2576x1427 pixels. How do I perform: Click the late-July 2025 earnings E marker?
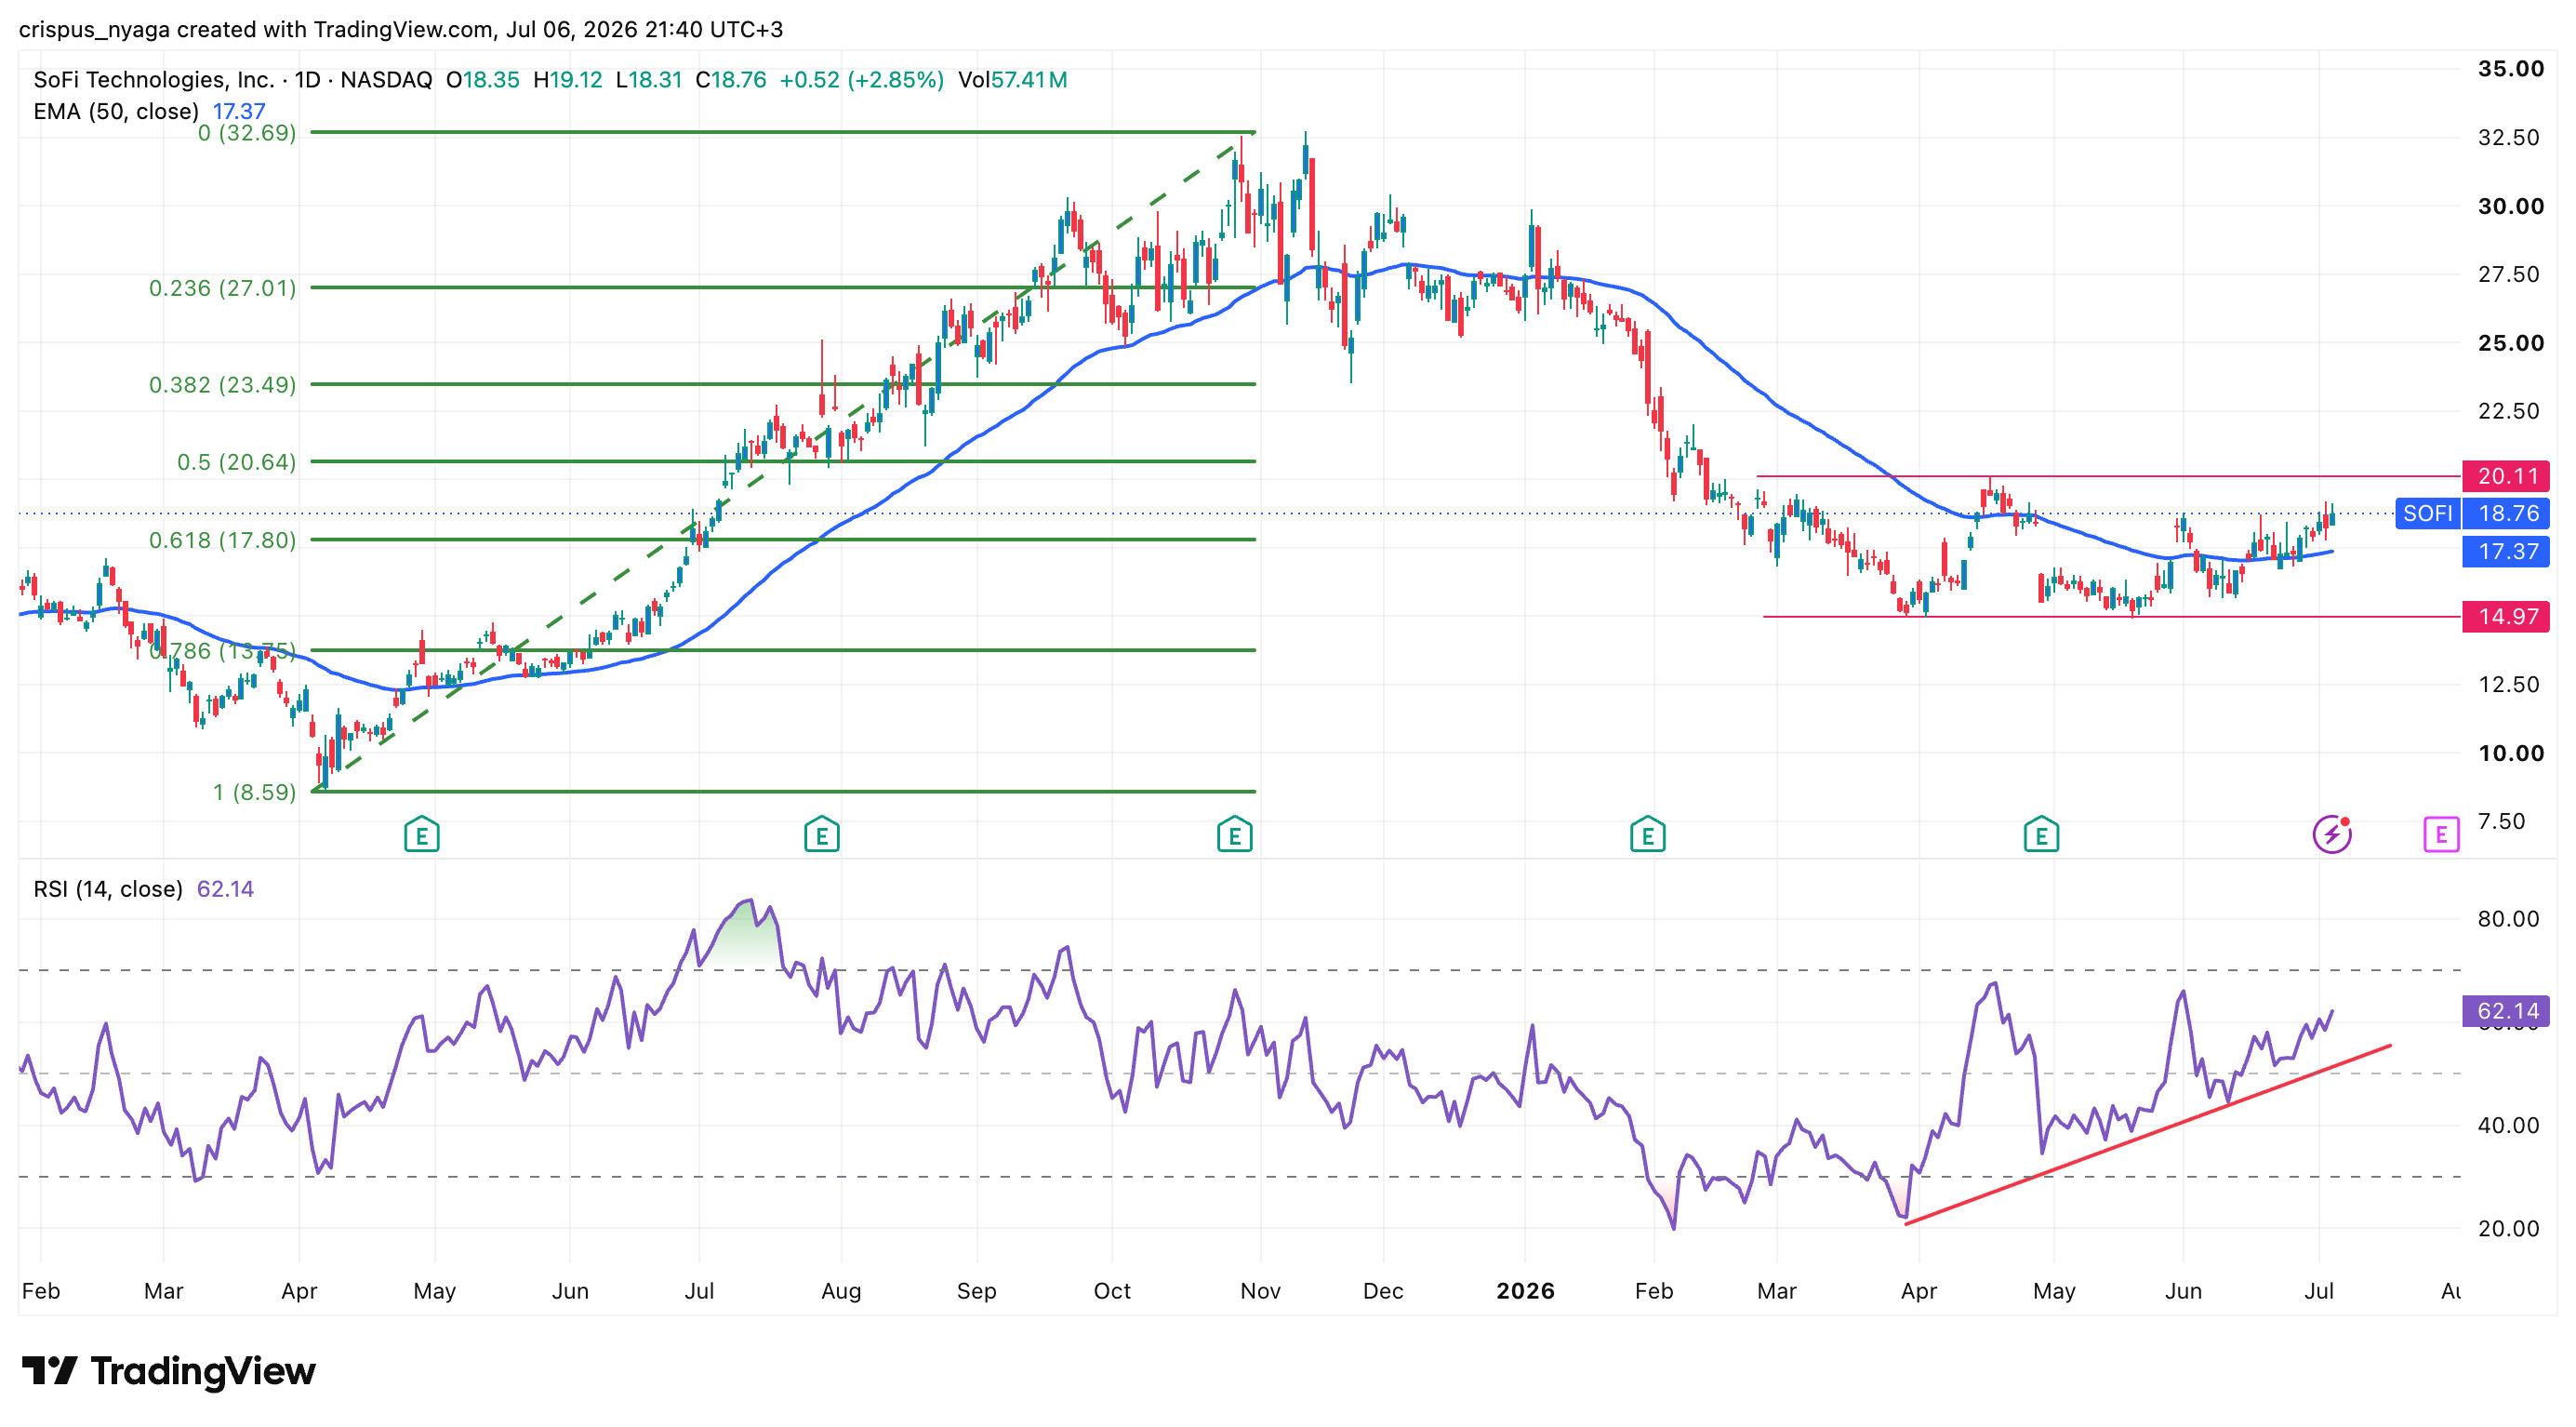tap(821, 834)
